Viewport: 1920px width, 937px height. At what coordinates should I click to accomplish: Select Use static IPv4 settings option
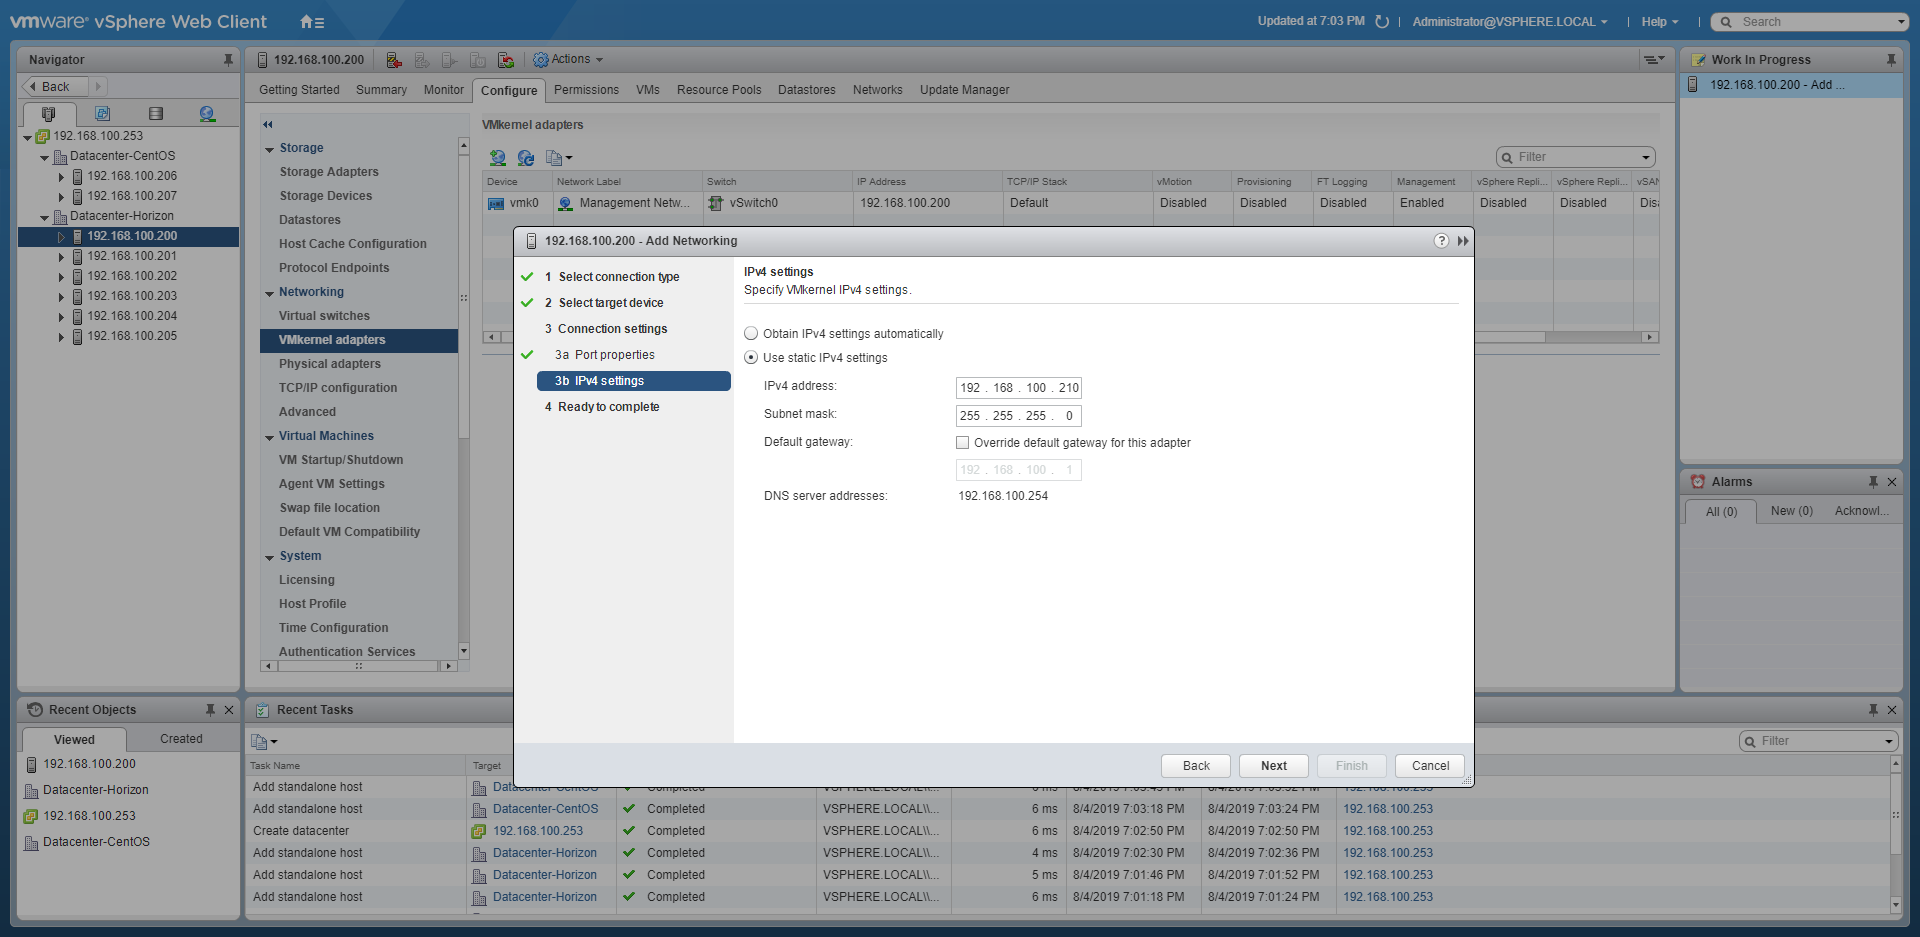(x=751, y=358)
